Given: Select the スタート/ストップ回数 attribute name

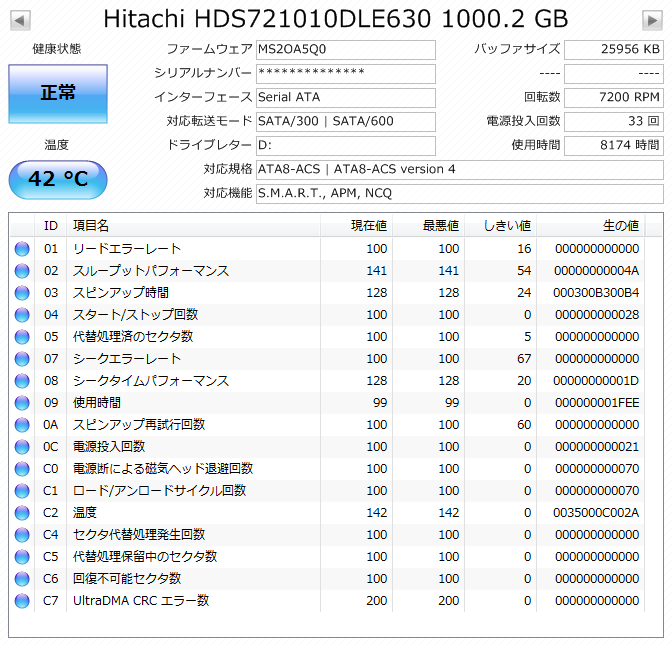Looking at the screenshot, I should (x=135, y=315).
